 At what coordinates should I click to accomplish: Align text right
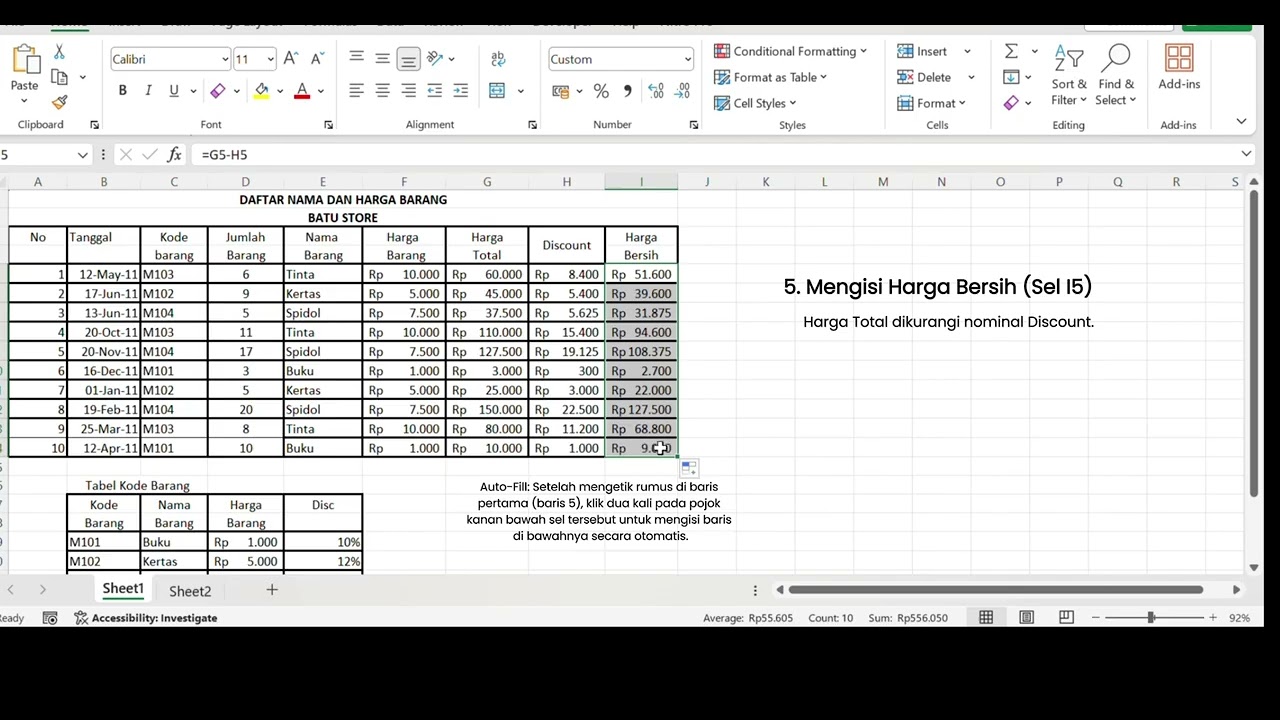tap(408, 91)
